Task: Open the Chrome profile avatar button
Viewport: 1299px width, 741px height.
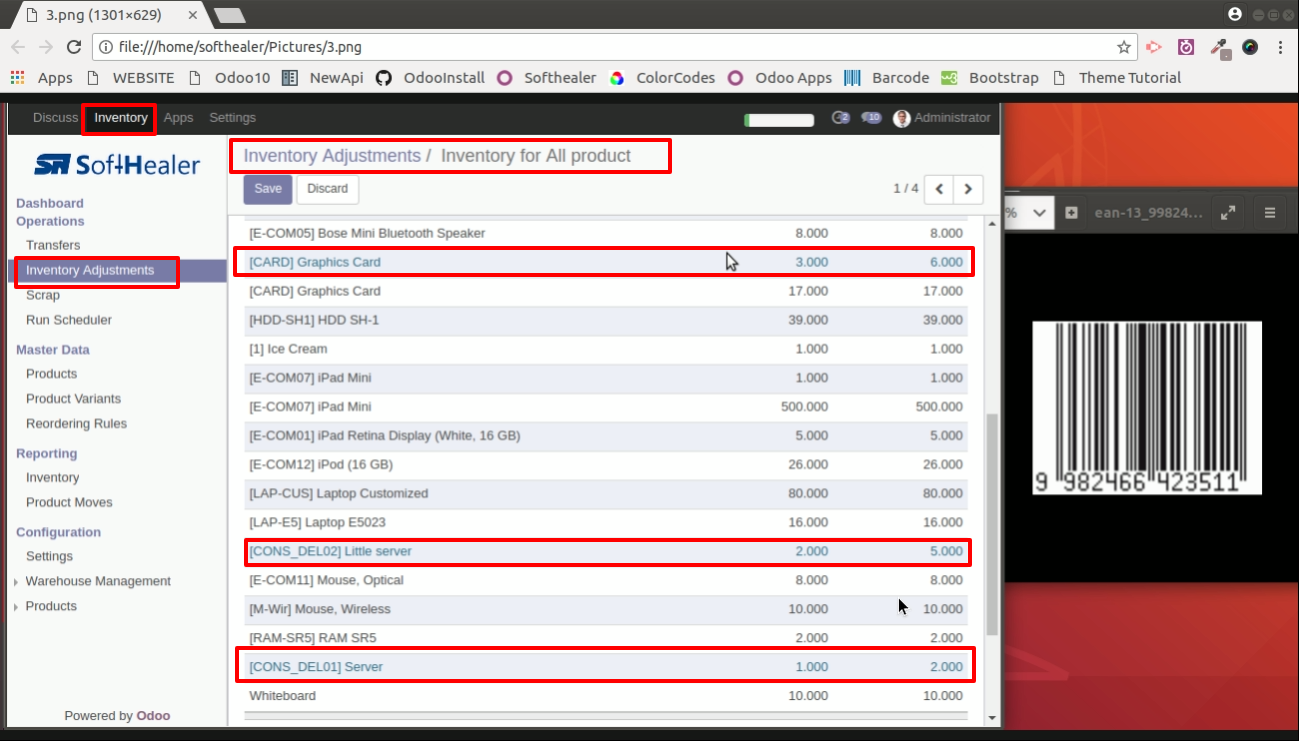Action: [1235, 14]
